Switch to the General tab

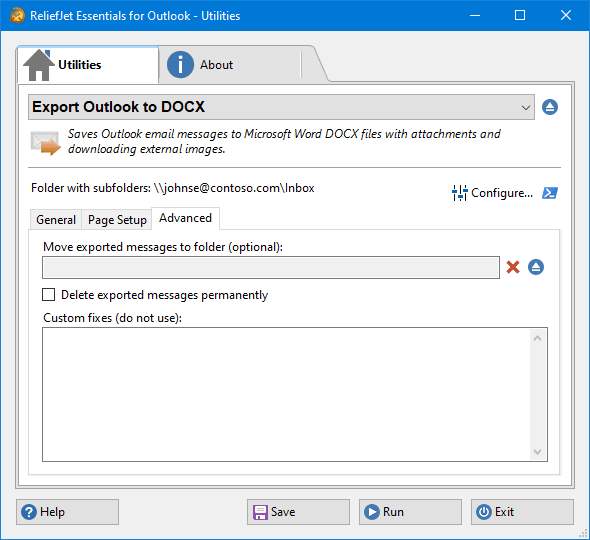[56, 220]
